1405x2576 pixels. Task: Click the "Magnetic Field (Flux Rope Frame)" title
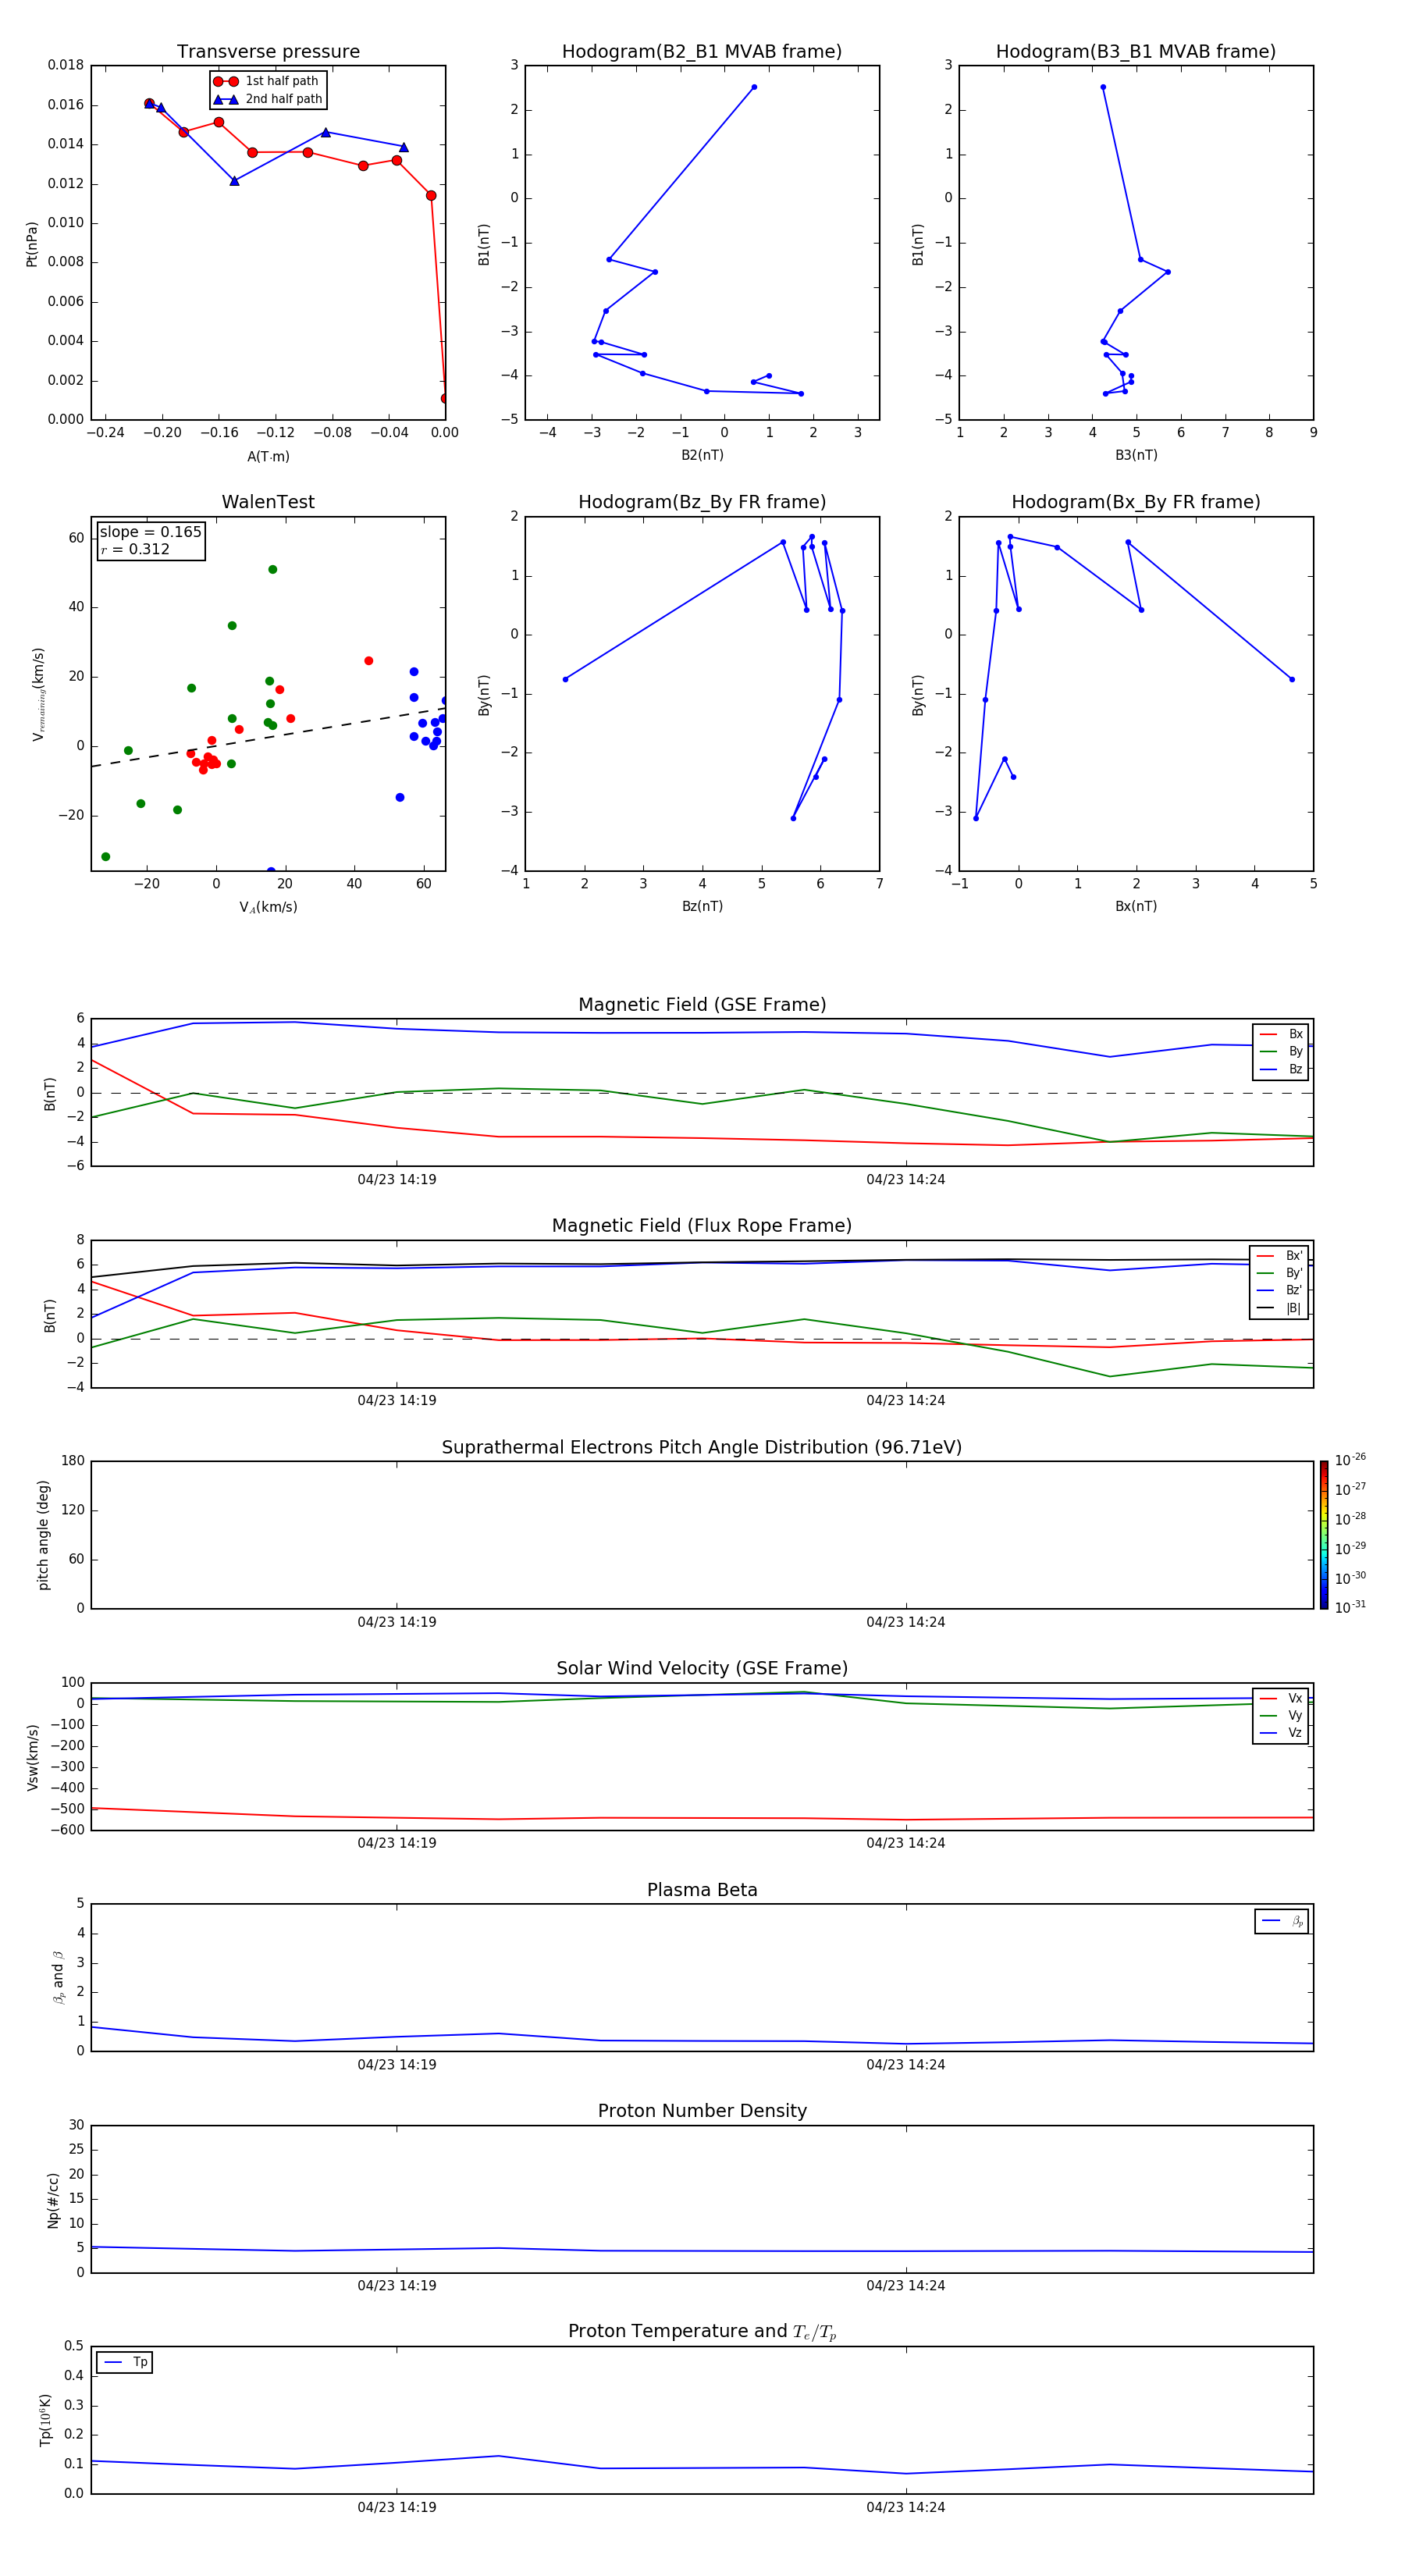[702, 1226]
